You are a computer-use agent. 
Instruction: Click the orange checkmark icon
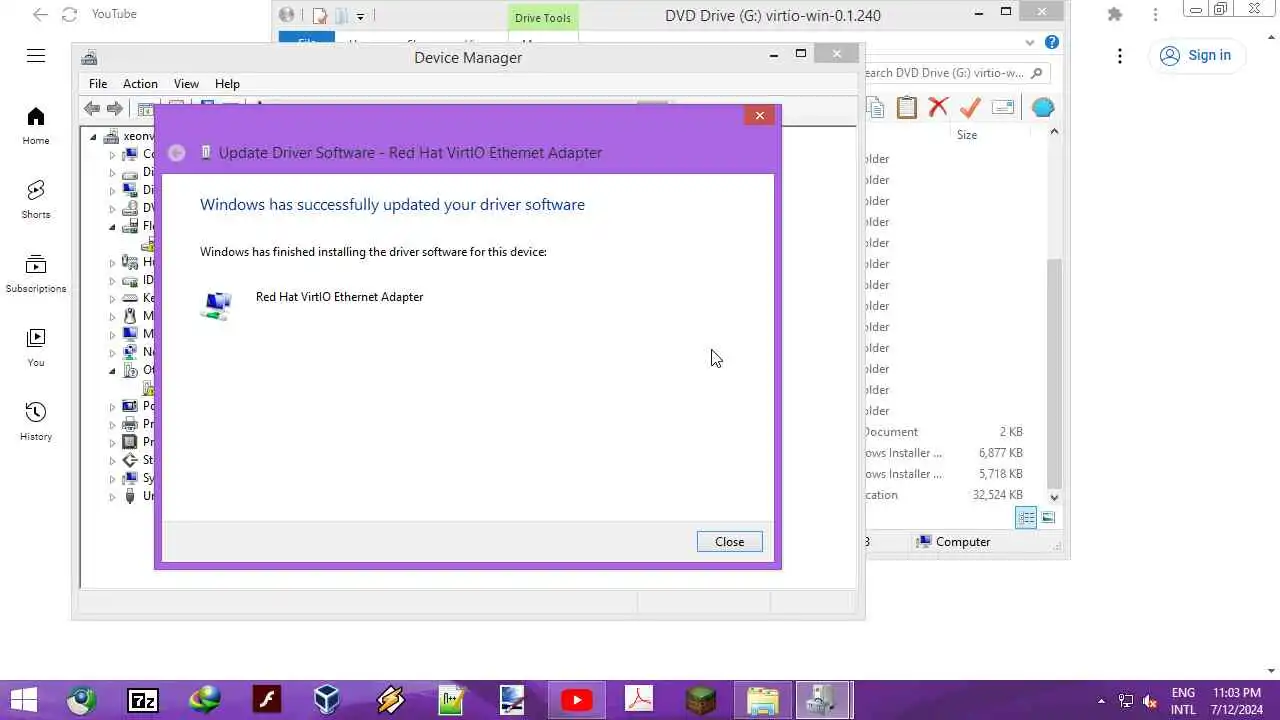969,108
